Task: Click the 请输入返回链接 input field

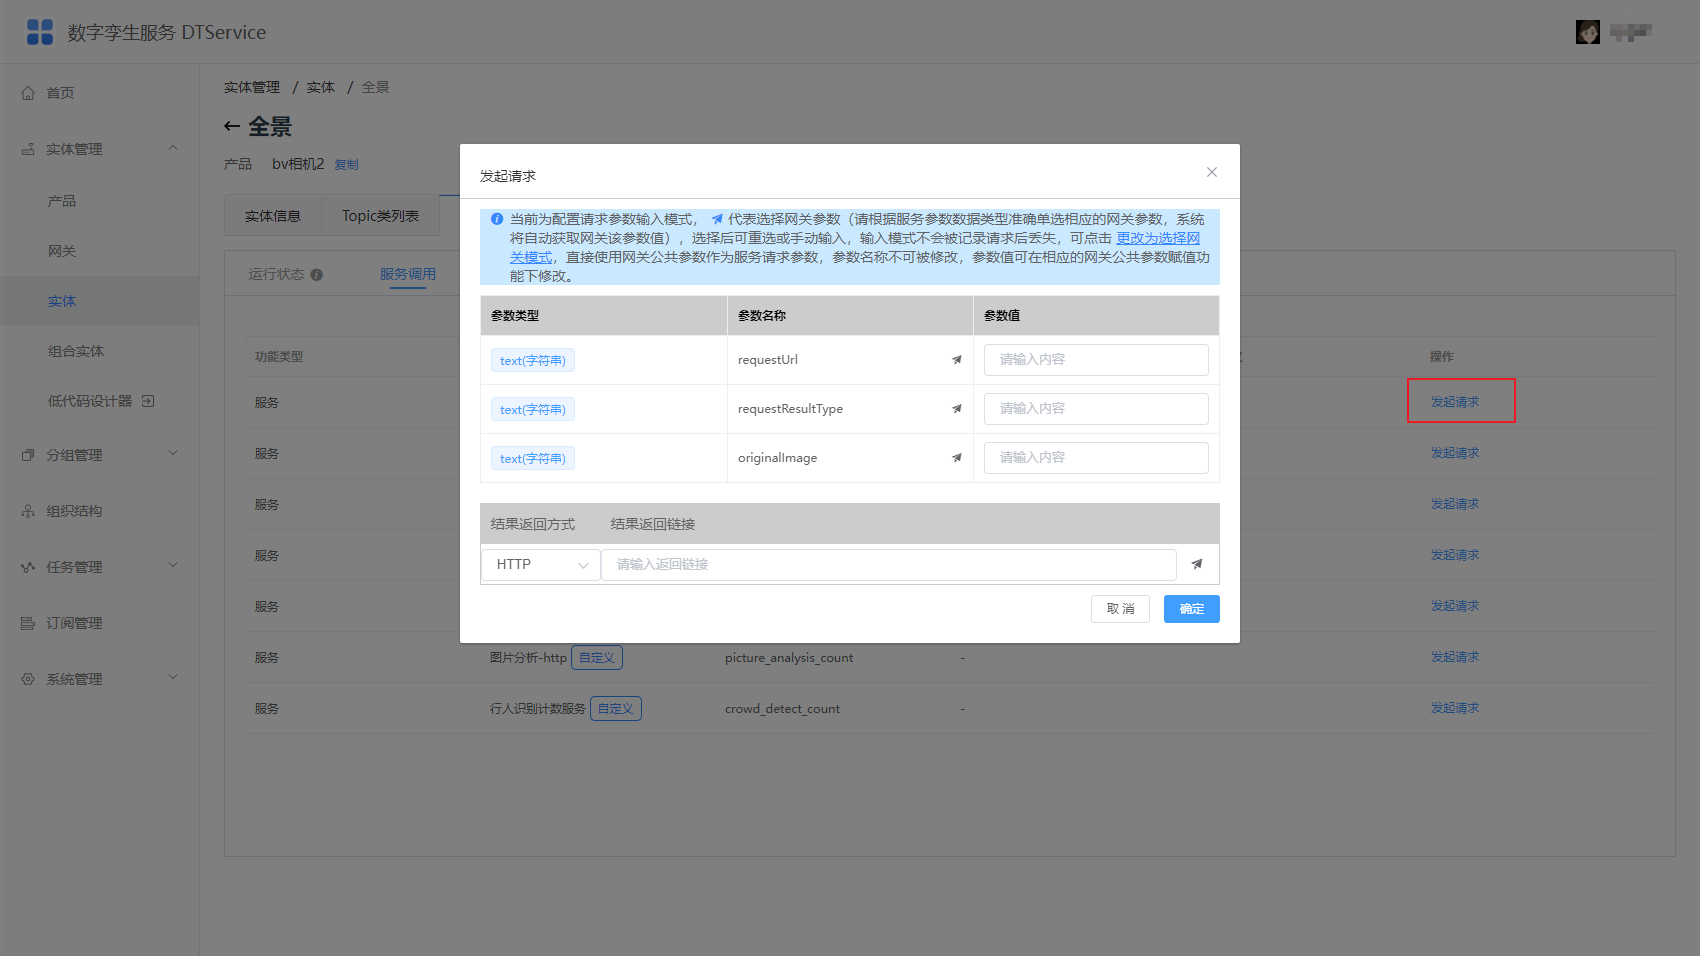Action: pos(889,565)
